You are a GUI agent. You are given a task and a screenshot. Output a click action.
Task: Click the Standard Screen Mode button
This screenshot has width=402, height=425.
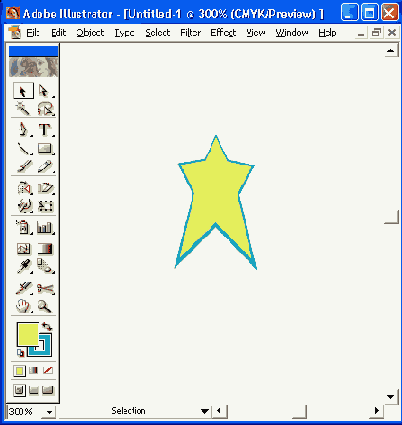pyautogui.click(x=19, y=390)
